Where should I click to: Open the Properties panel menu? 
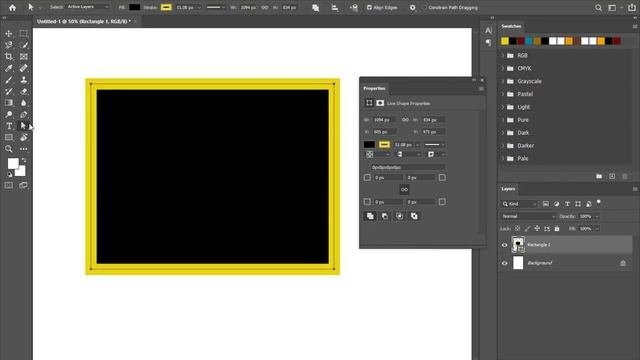pyautogui.click(x=481, y=89)
